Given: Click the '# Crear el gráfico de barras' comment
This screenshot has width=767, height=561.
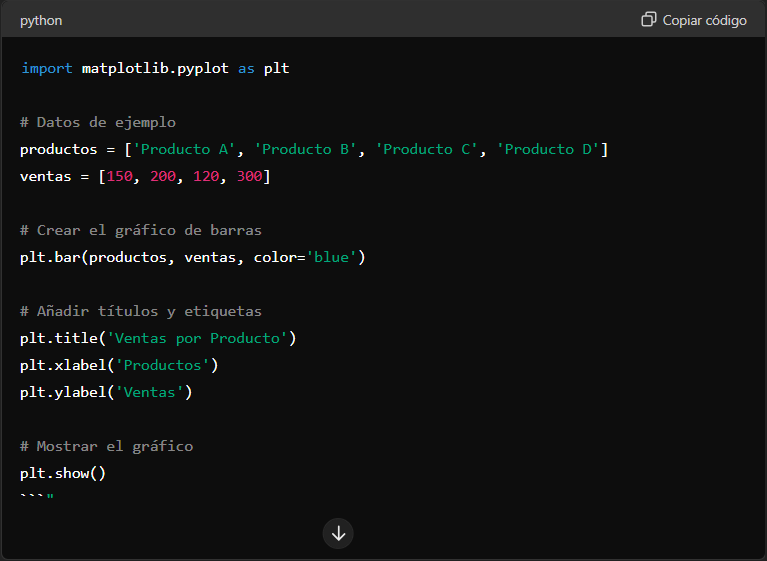Looking at the screenshot, I should pyautogui.click(x=141, y=230).
